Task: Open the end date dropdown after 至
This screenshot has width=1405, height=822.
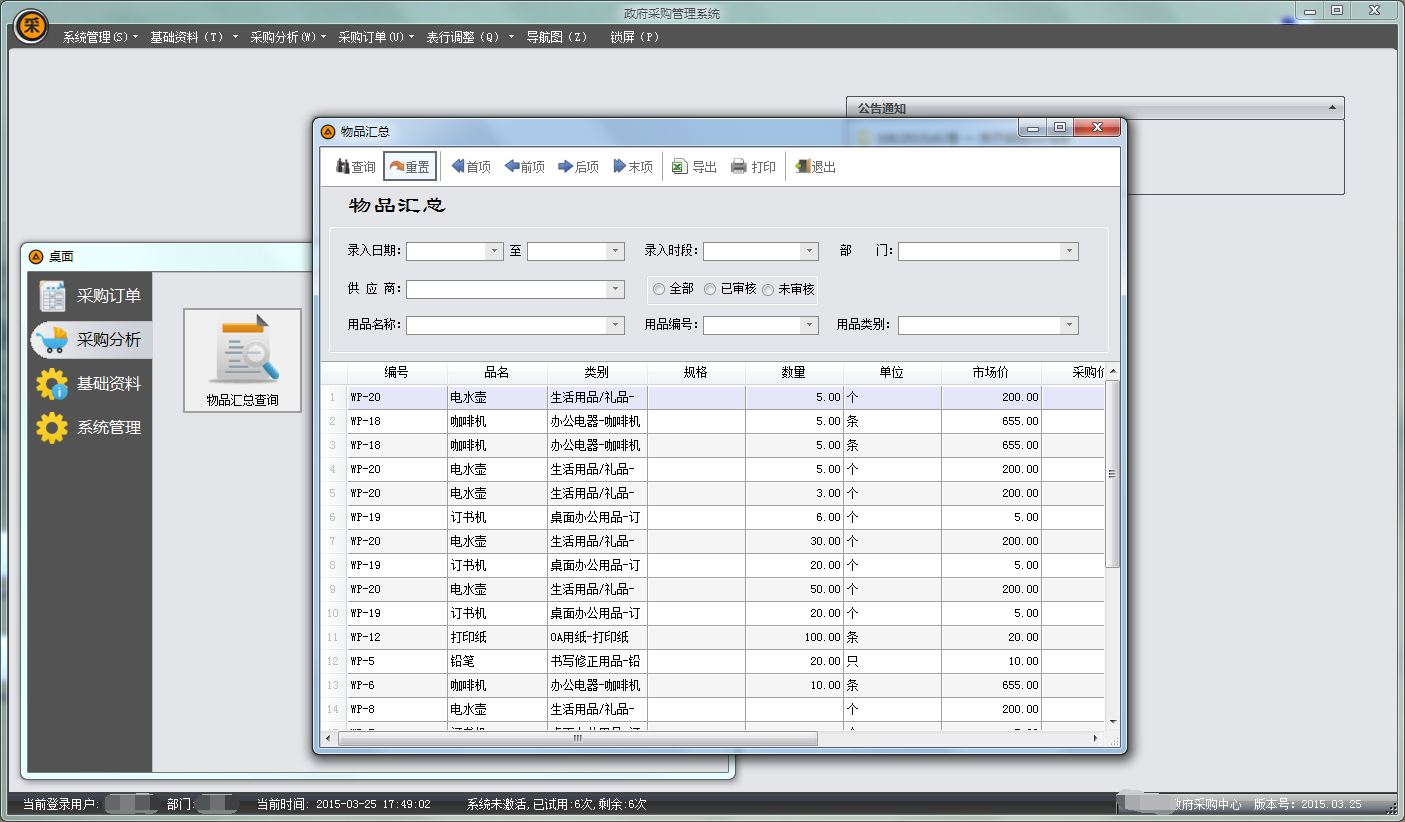Action: [x=616, y=251]
